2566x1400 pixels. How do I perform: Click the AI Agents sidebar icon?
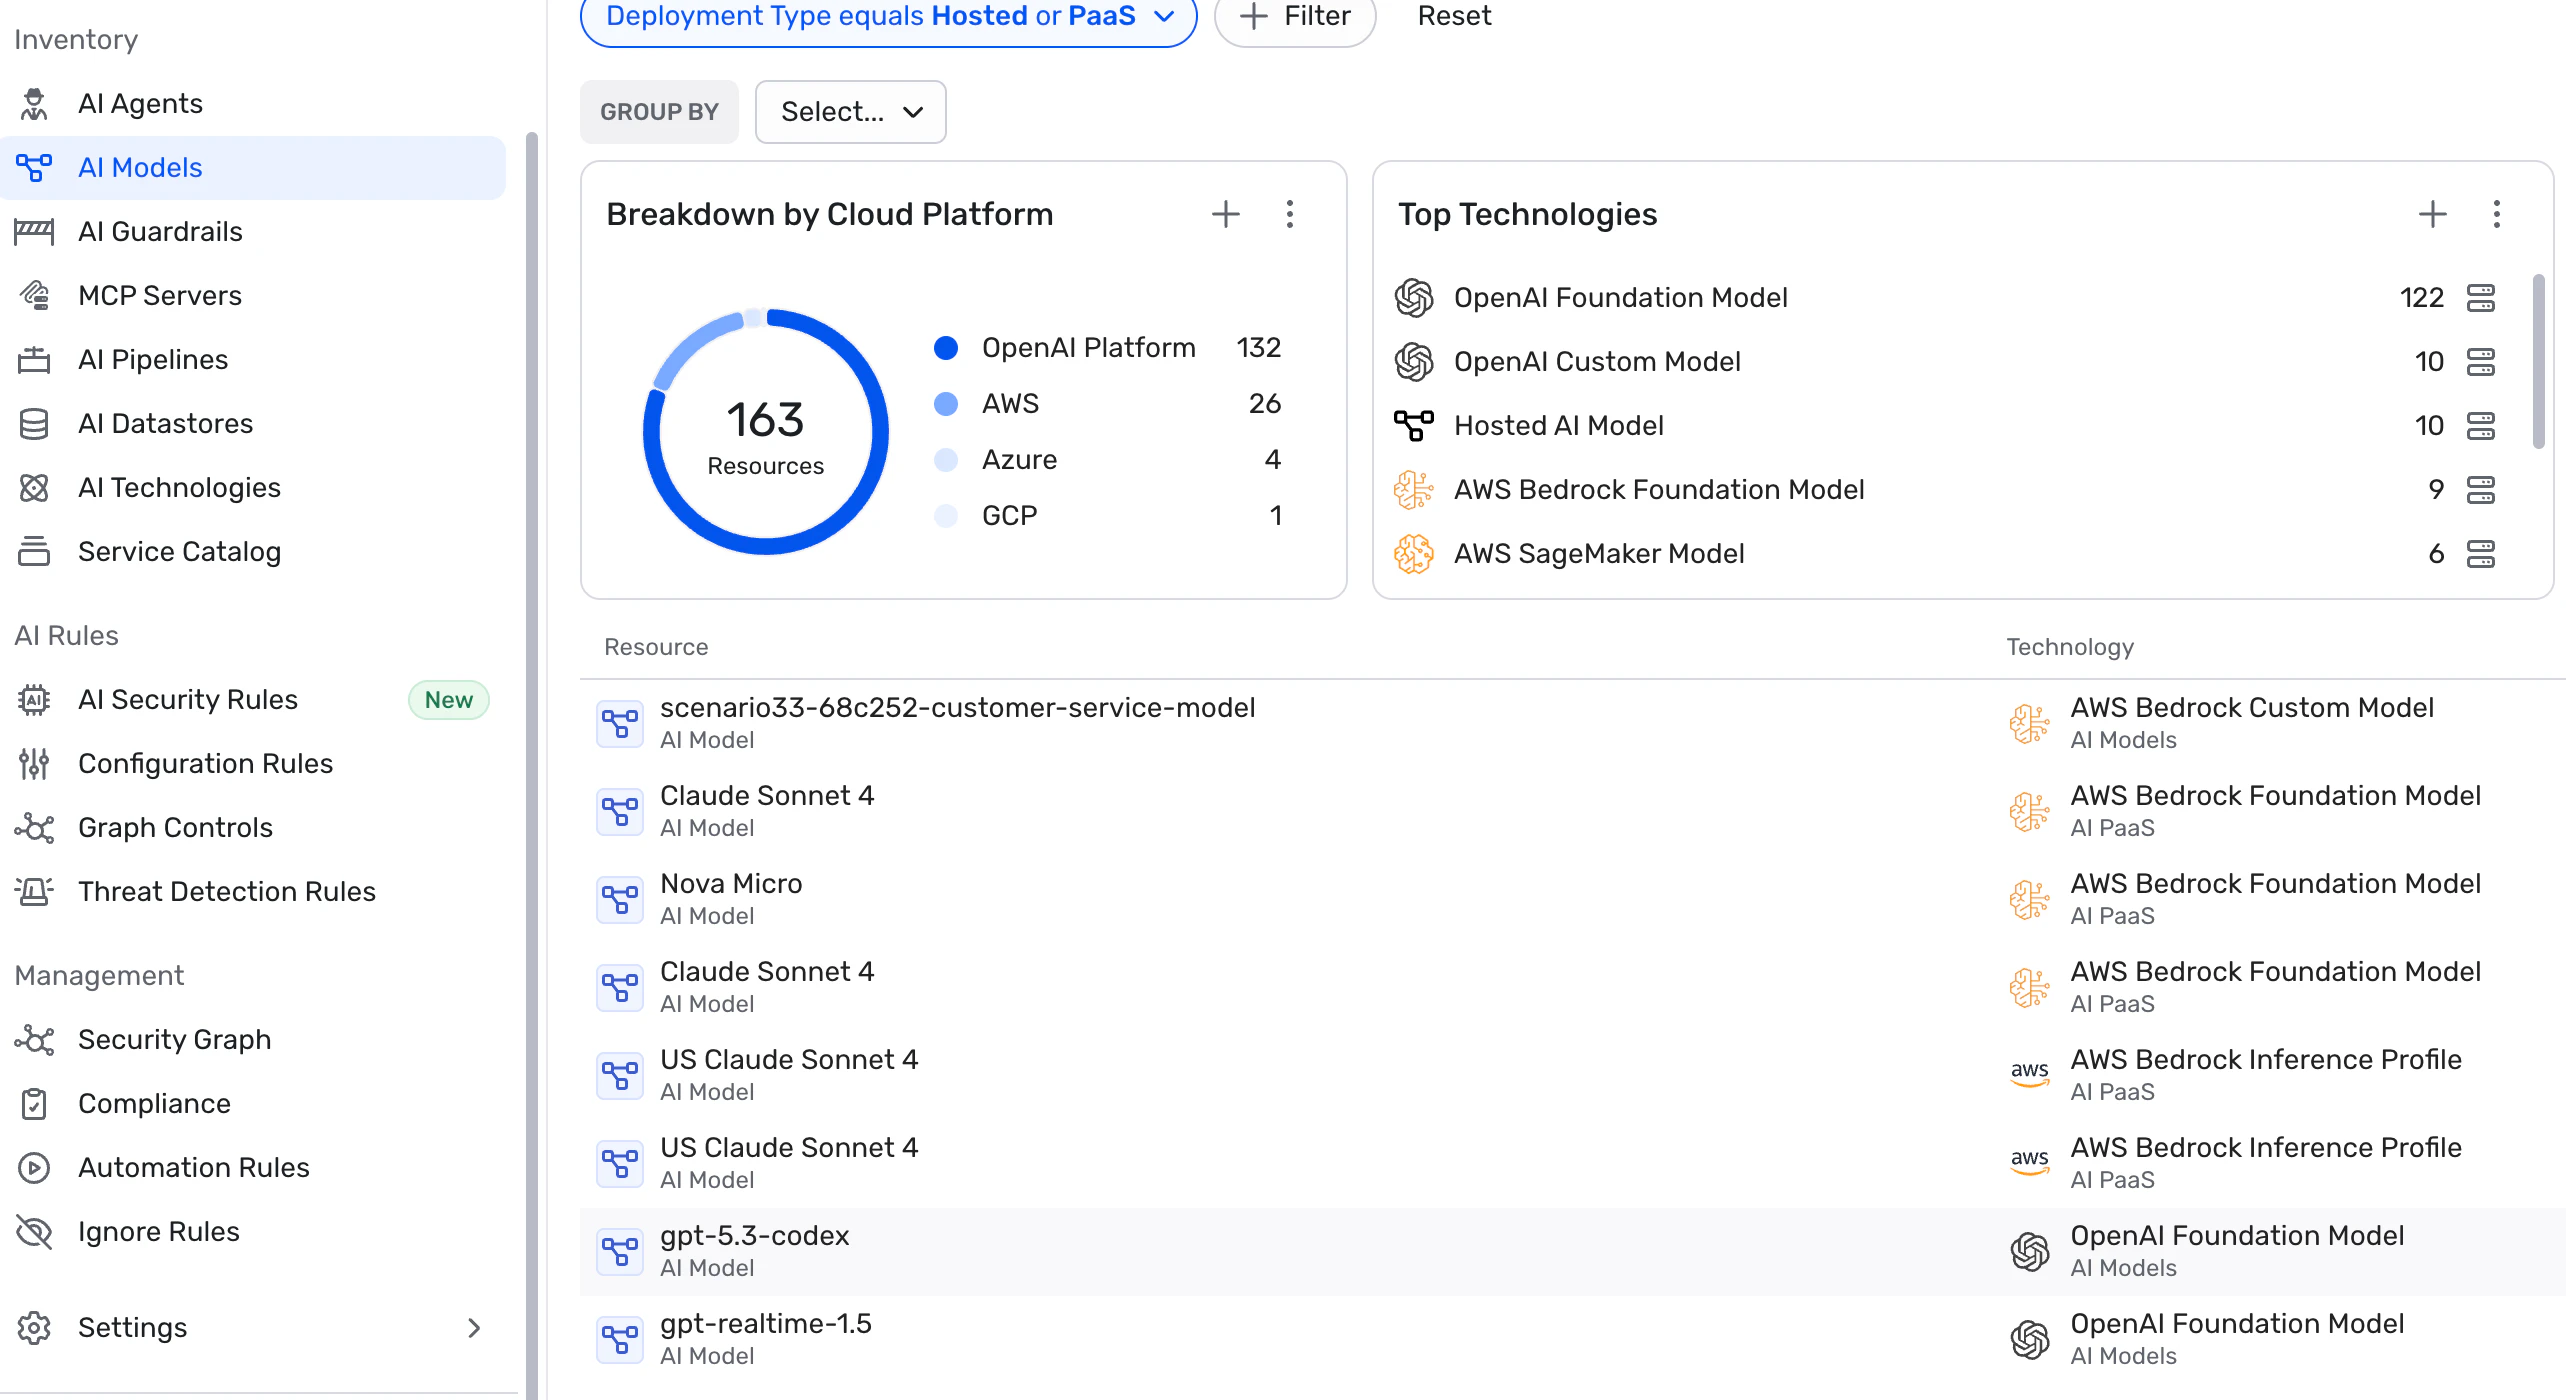pos(34,104)
